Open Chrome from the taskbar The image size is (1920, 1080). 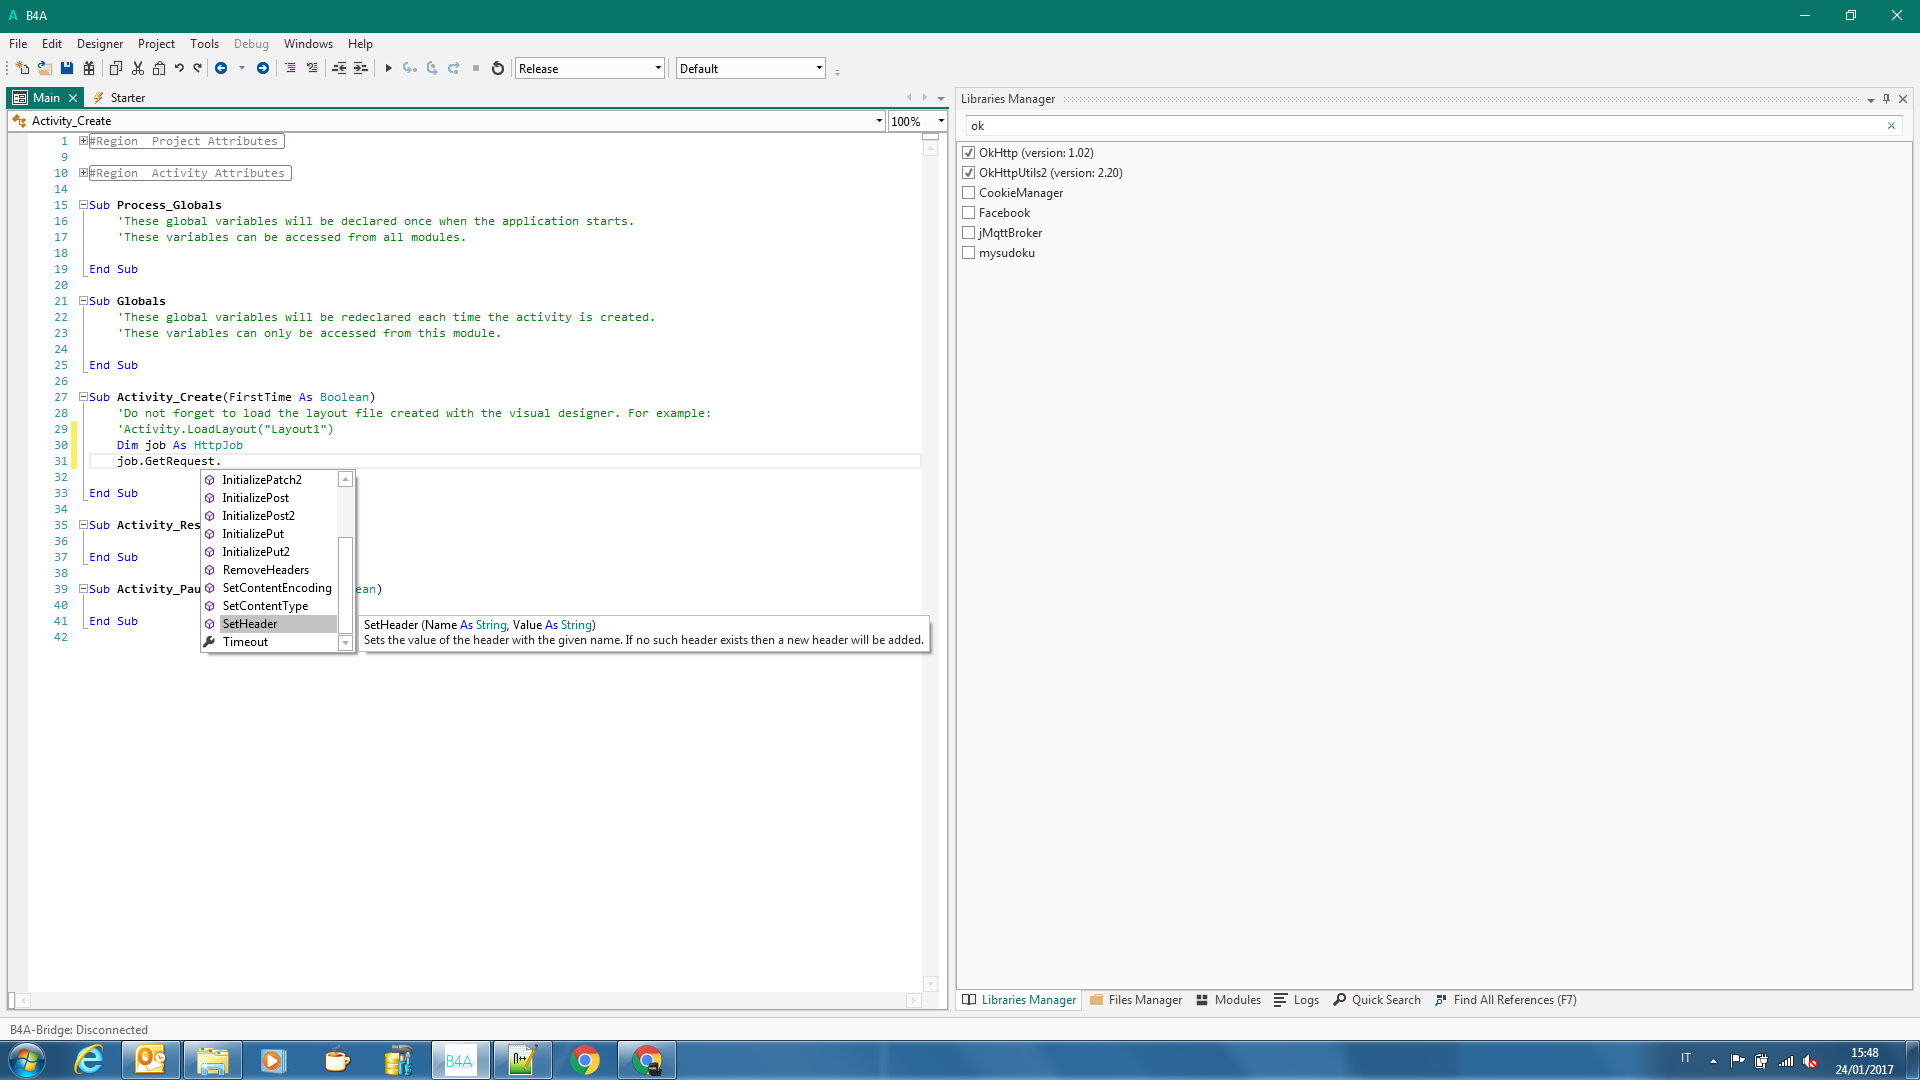(x=585, y=1060)
